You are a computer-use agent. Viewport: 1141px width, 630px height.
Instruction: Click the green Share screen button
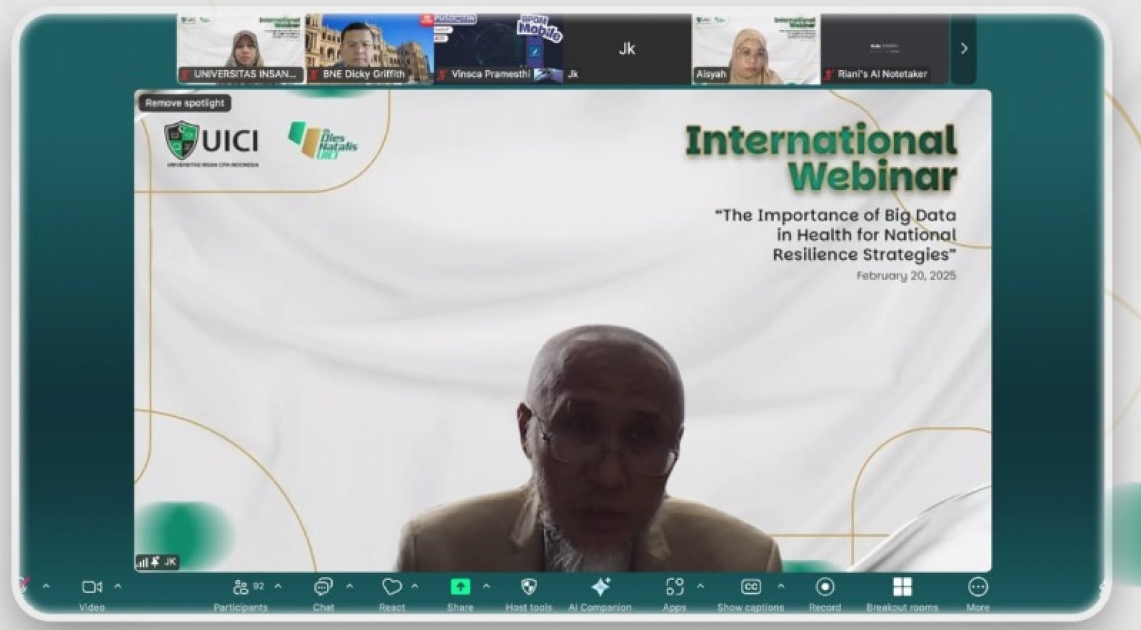pos(460,588)
